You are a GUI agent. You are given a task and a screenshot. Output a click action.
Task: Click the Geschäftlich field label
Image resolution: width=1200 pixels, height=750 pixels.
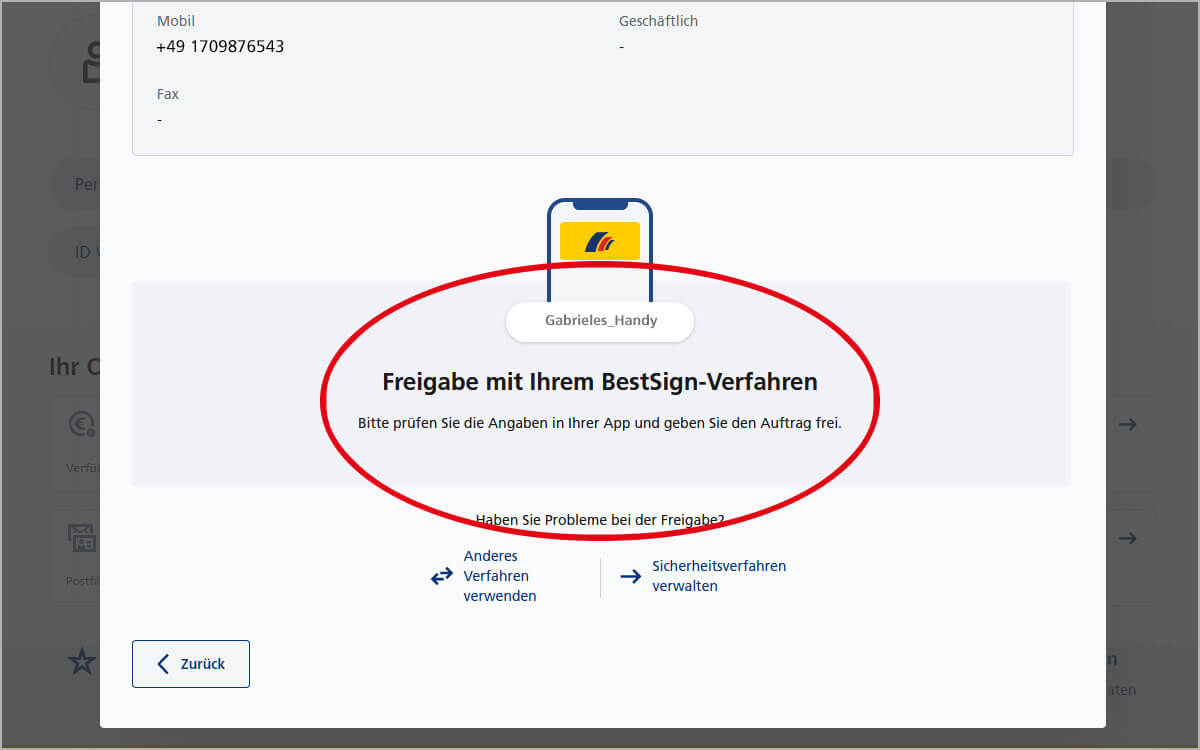pos(658,21)
